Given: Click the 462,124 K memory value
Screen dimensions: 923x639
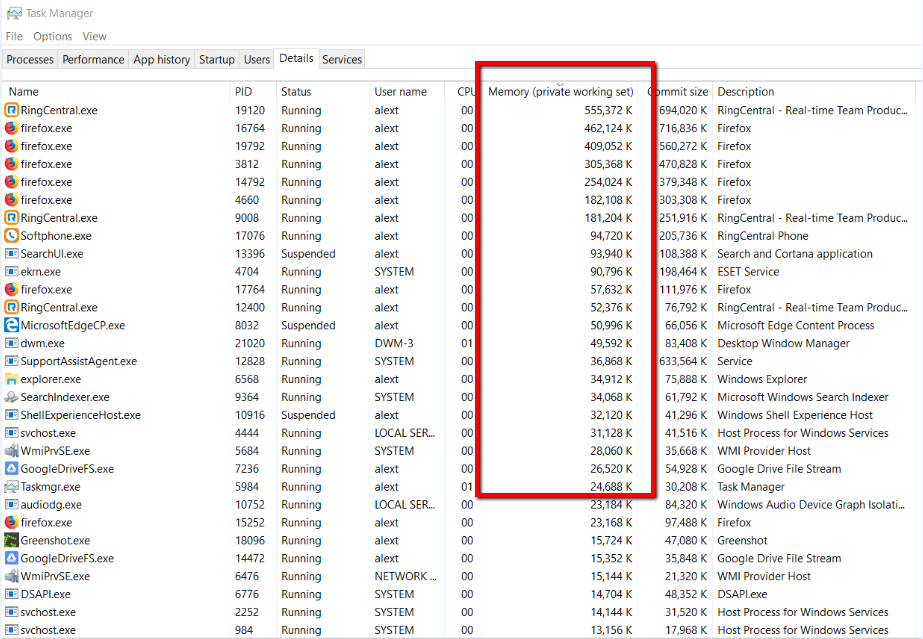Looking at the screenshot, I should pos(608,128).
